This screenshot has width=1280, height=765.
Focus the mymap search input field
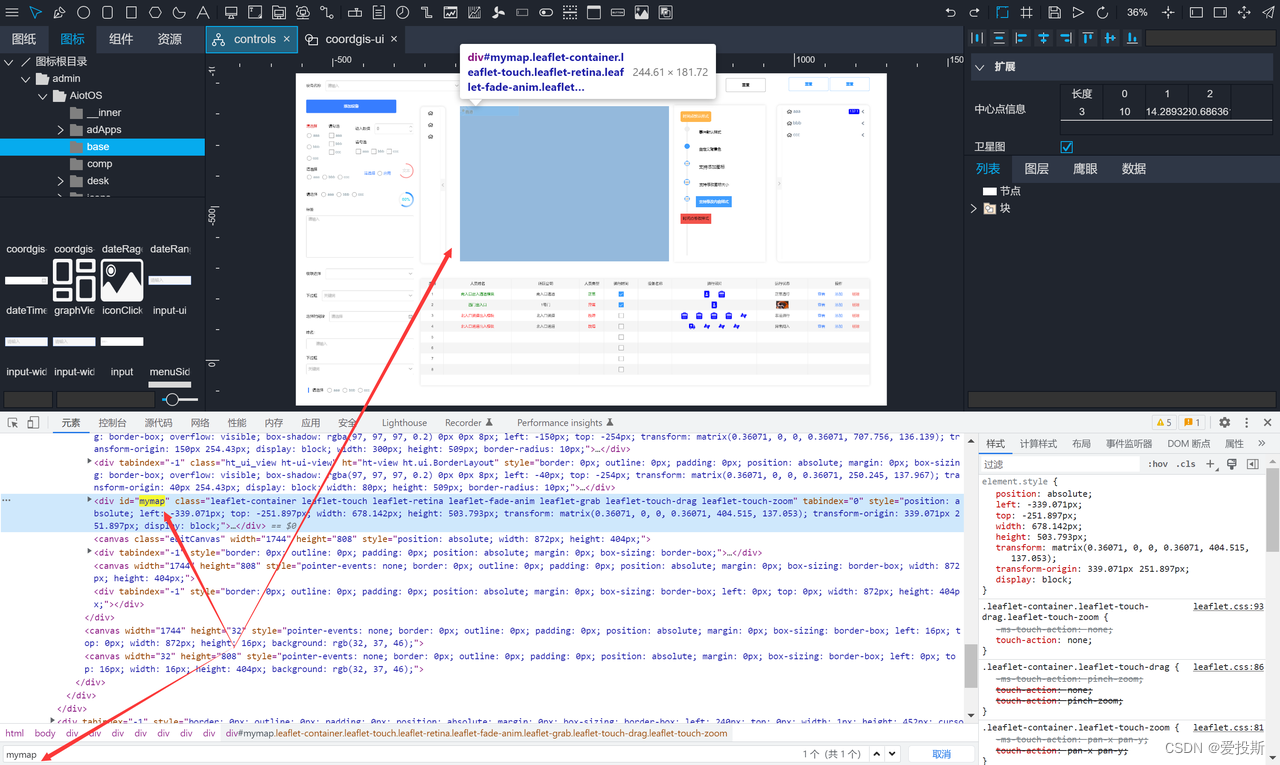coord(400,754)
